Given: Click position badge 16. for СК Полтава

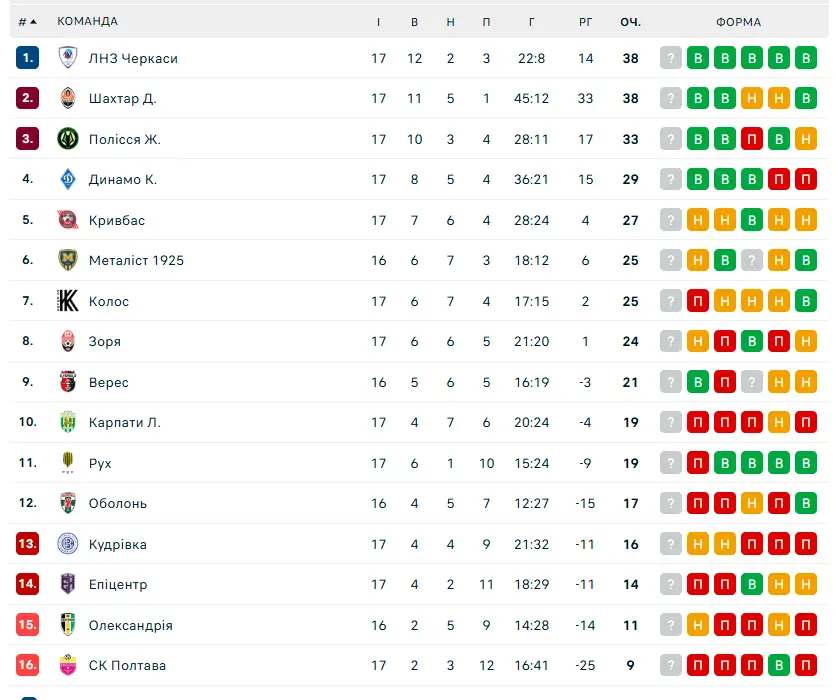Looking at the screenshot, I should [x=27, y=665].
